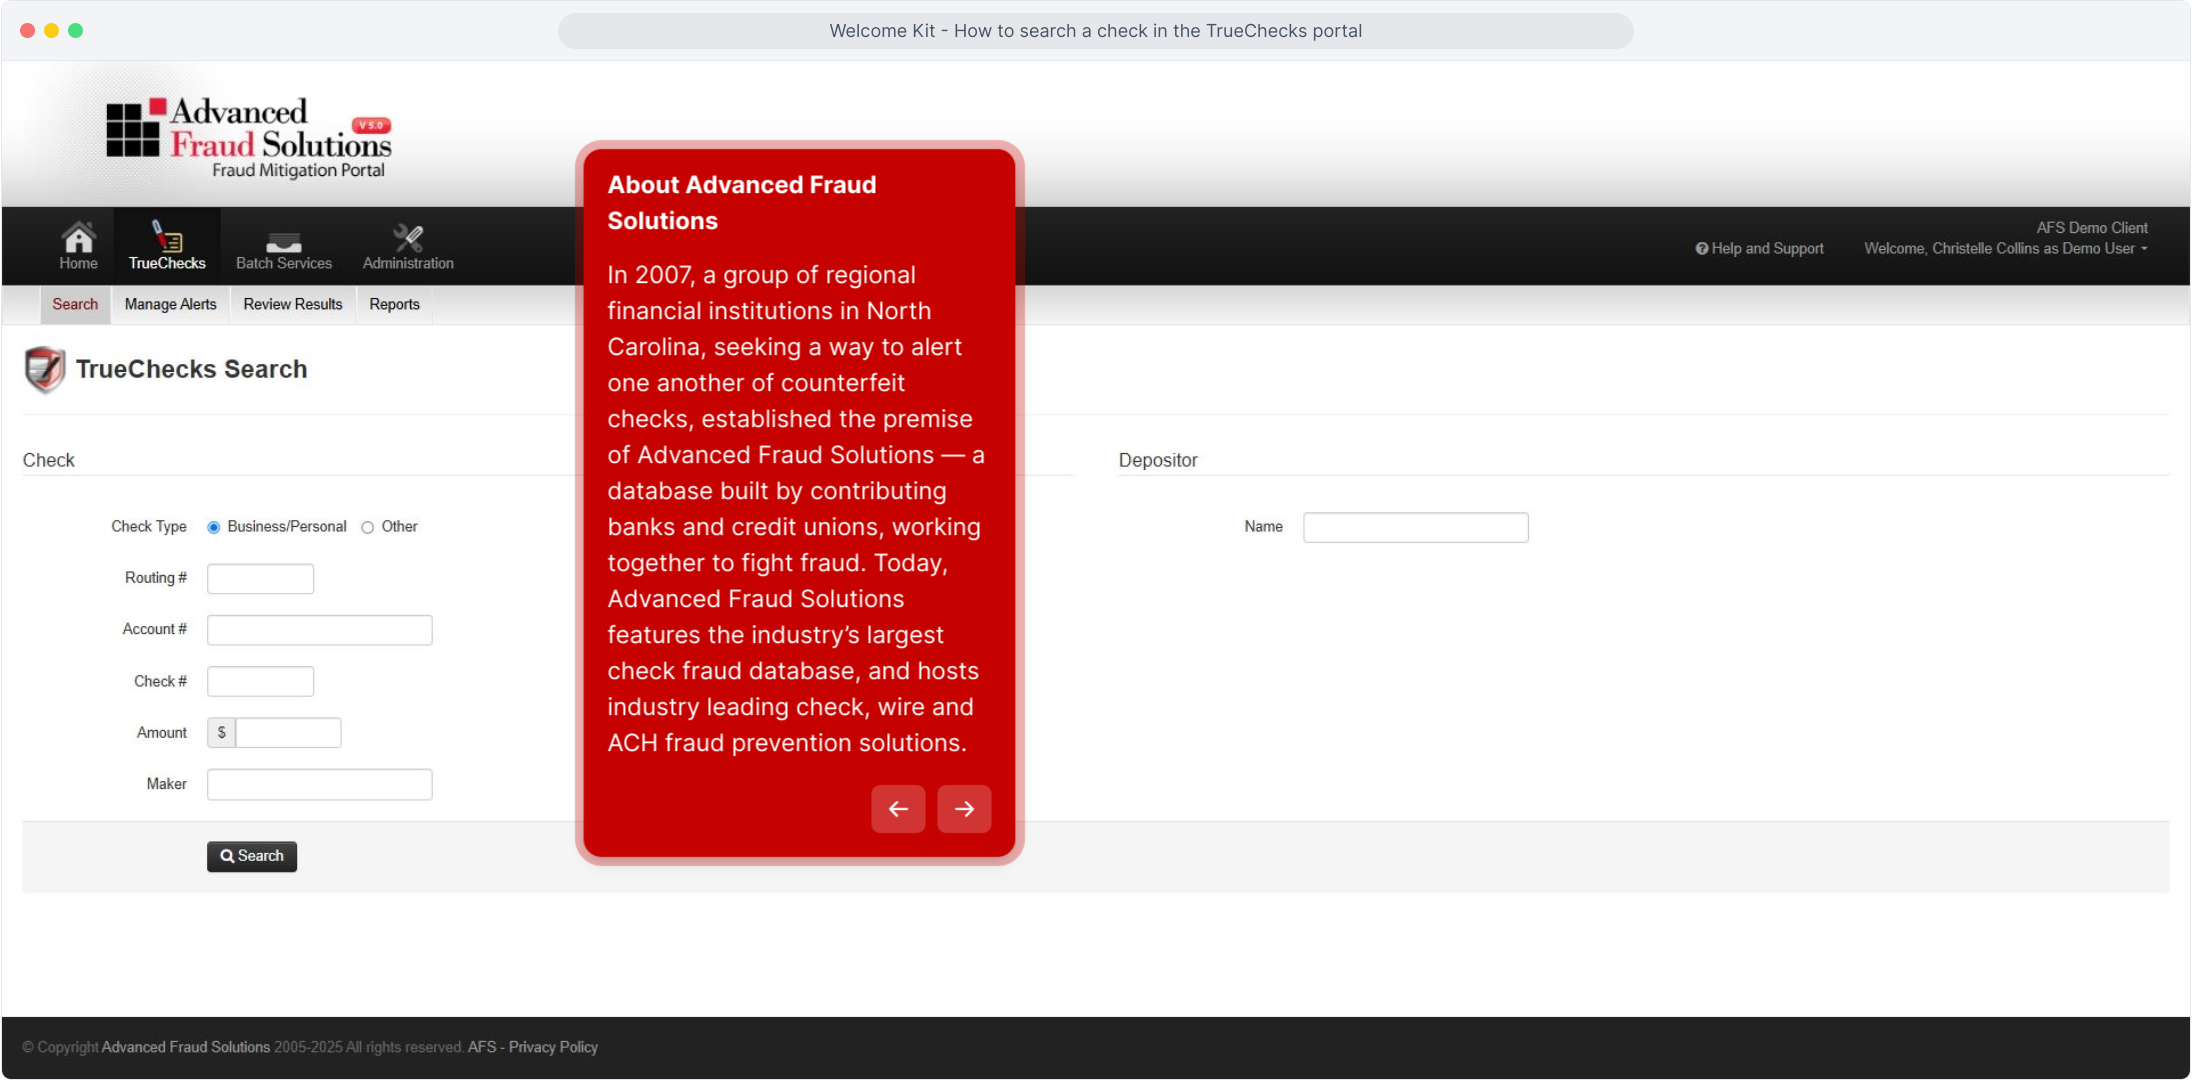The height and width of the screenshot is (1080, 2192).
Task: Select Other check type radio
Action: [x=368, y=528]
